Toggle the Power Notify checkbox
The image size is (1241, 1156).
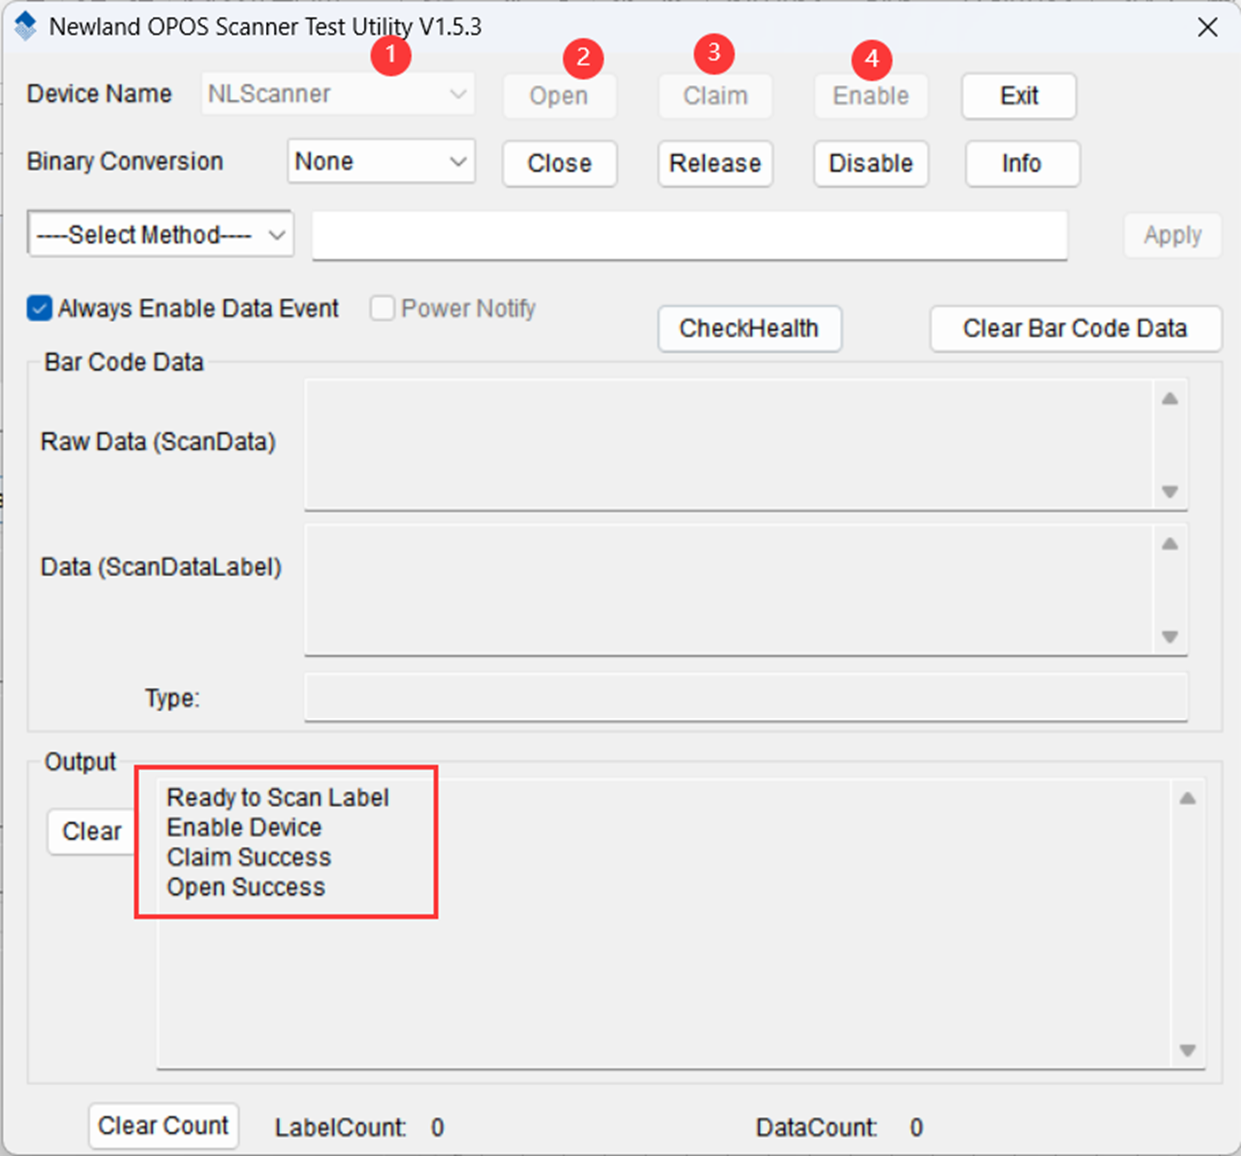382,308
